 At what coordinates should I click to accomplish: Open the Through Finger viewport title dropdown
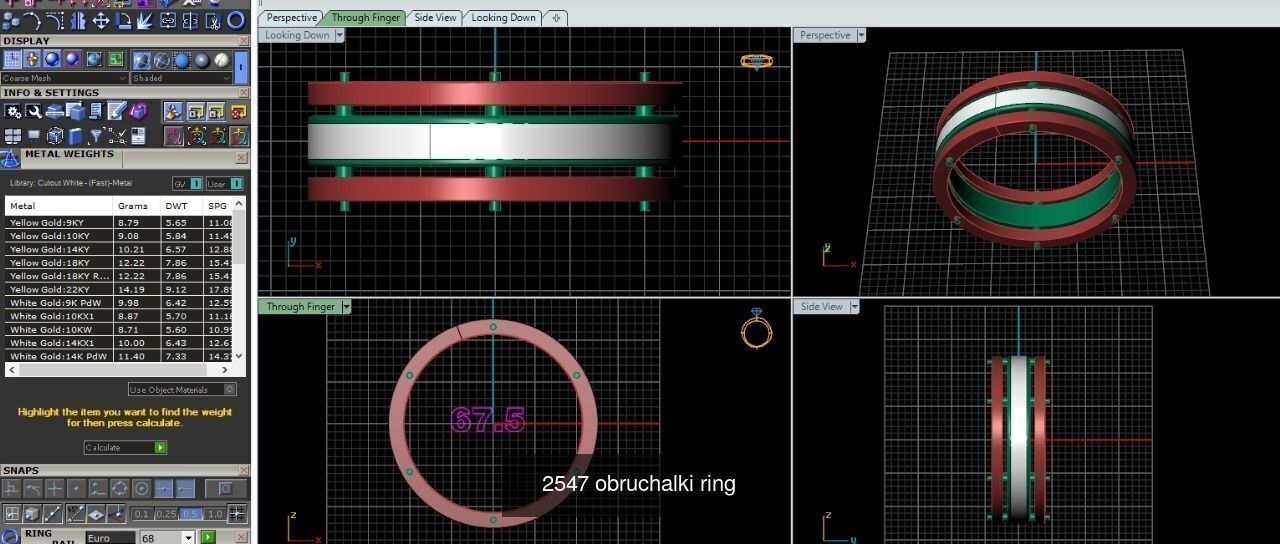[x=346, y=307]
